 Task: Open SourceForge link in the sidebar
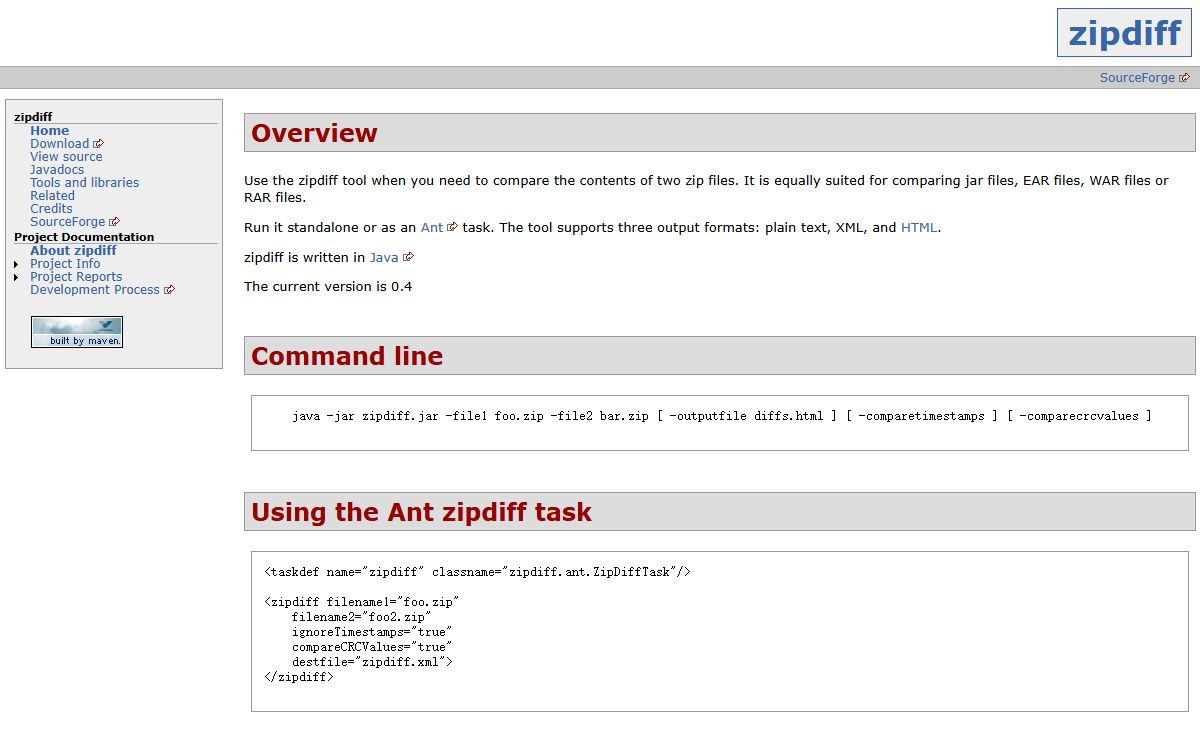(68, 222)
